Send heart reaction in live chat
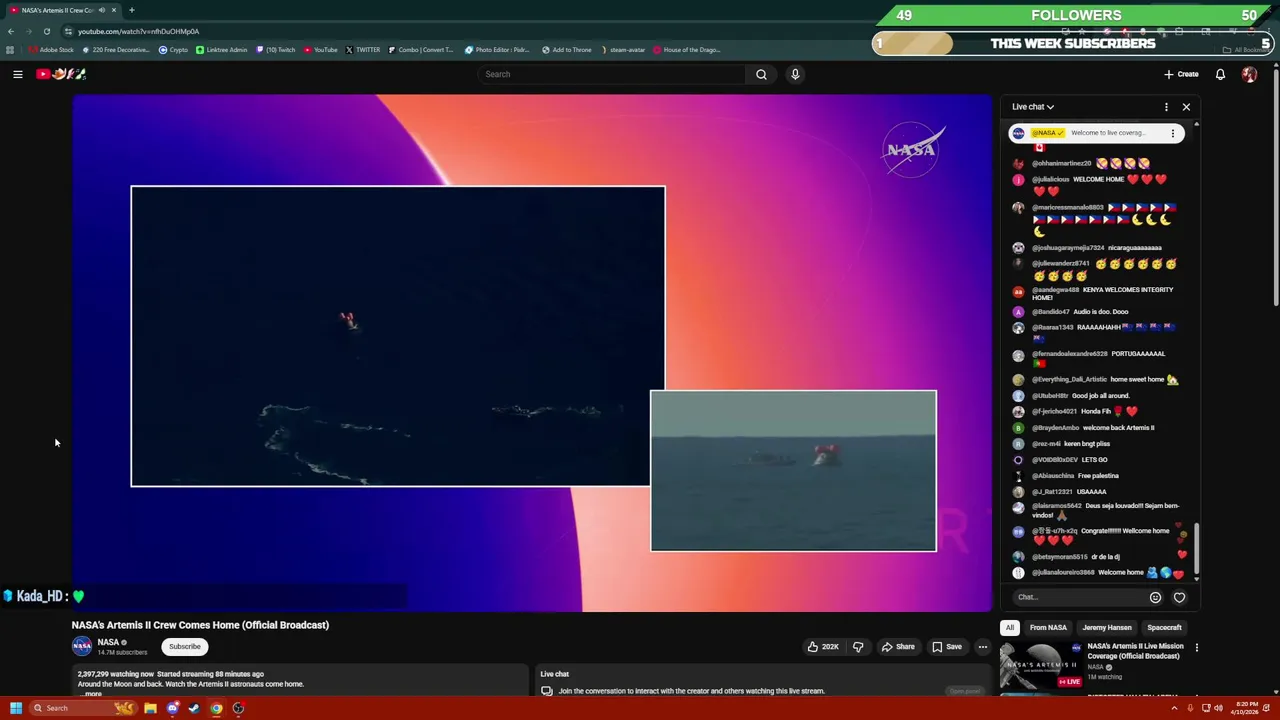This screenshot has width=1280, height=720. (x=1179, y=597)
